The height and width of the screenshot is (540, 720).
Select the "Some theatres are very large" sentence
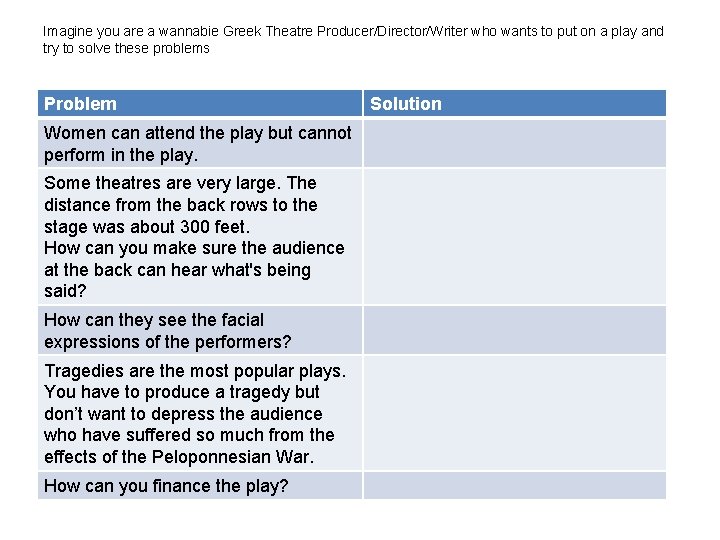(x=180, y=183)
